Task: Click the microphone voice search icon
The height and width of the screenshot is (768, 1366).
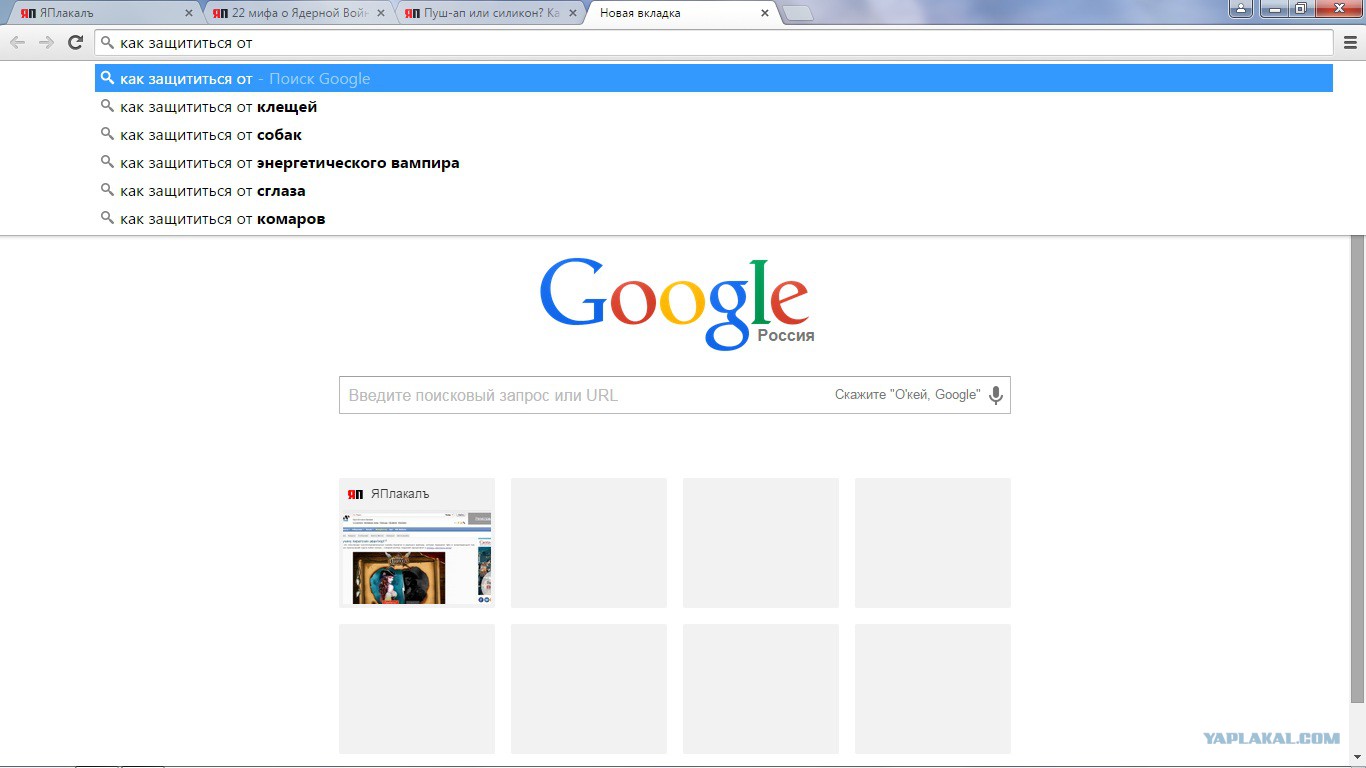Action: tap(996, 395)
